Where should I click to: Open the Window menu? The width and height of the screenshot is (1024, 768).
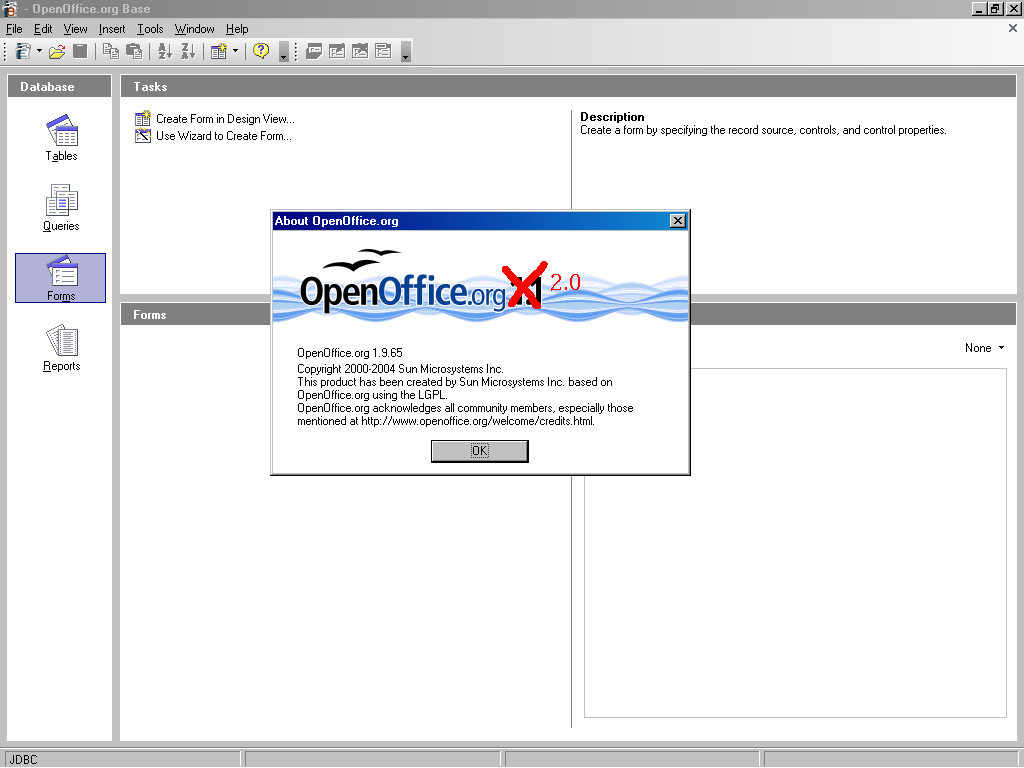click(x=194, y=29)
